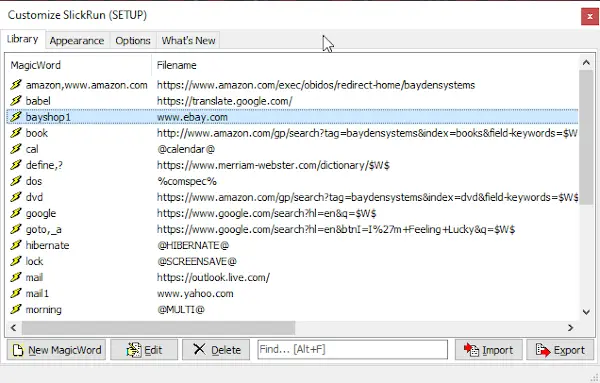The image size is (600, 383).
Task: Select the mail1 MagicWord text
Action: tap(37, 293)
